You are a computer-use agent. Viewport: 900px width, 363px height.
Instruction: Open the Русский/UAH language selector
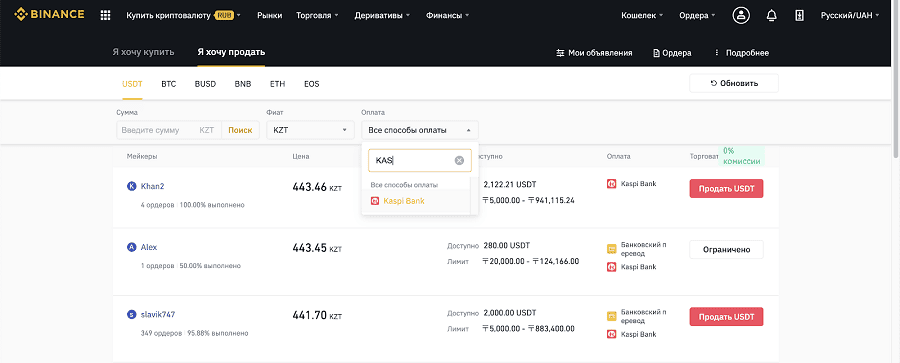click(850, 16)
